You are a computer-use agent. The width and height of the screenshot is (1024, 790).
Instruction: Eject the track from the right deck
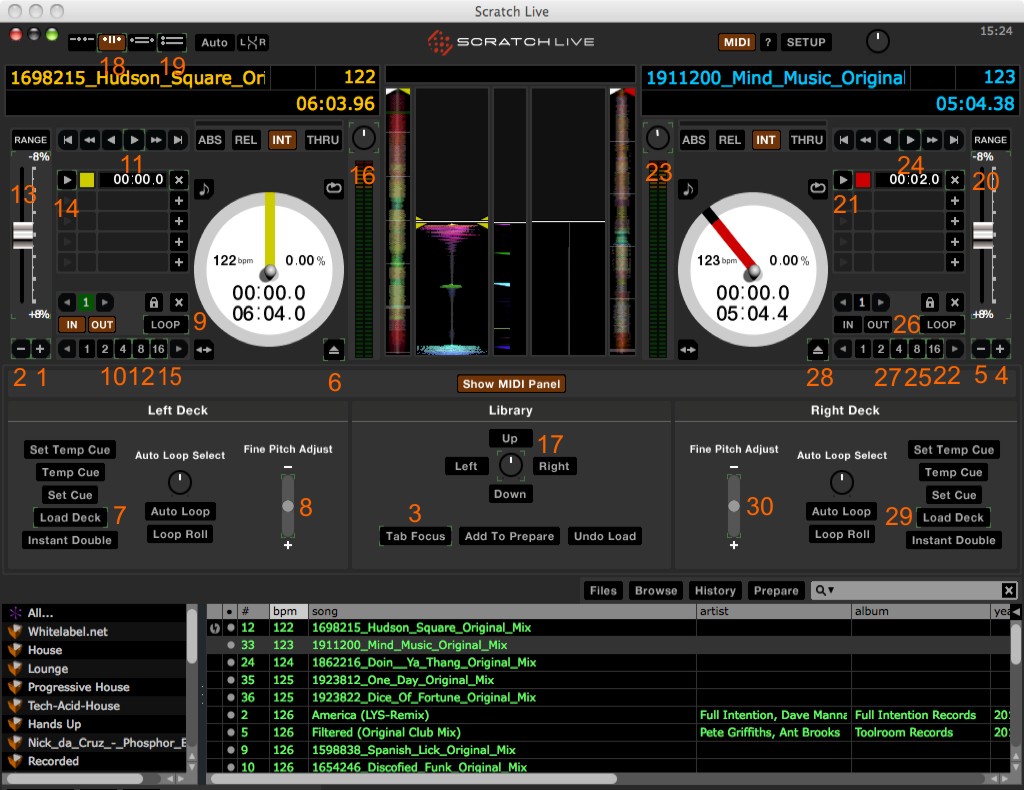click(x=818, y=349)
